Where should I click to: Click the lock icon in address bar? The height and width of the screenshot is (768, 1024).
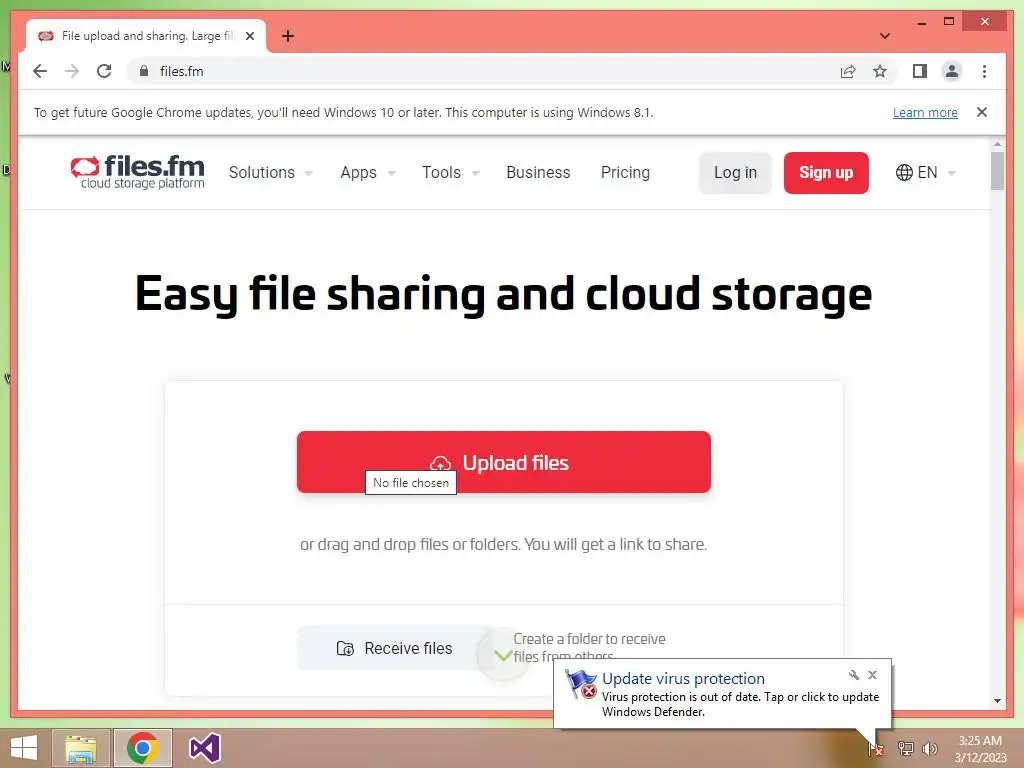point(144,71)
